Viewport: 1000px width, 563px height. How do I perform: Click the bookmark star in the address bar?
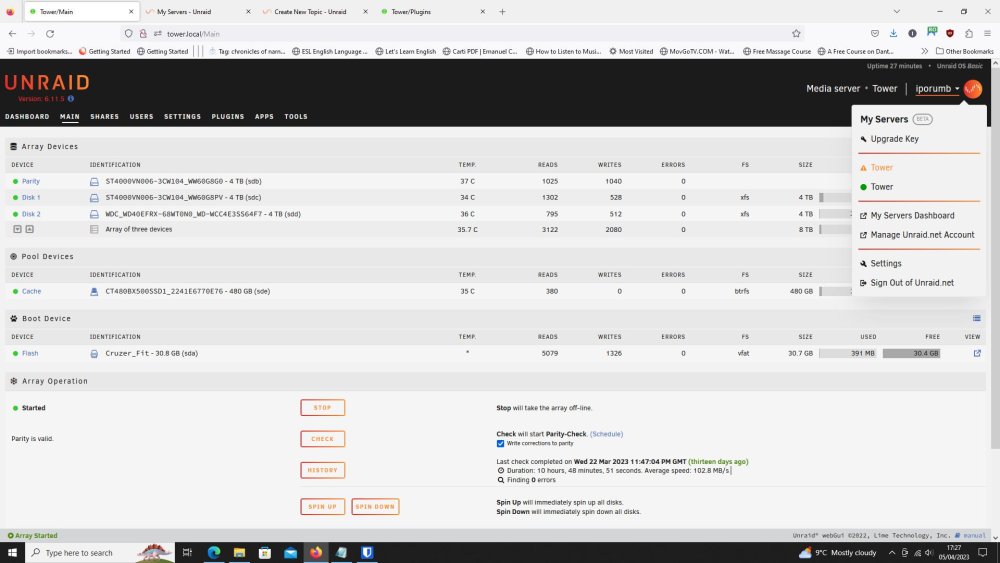(x=796, y=34)
